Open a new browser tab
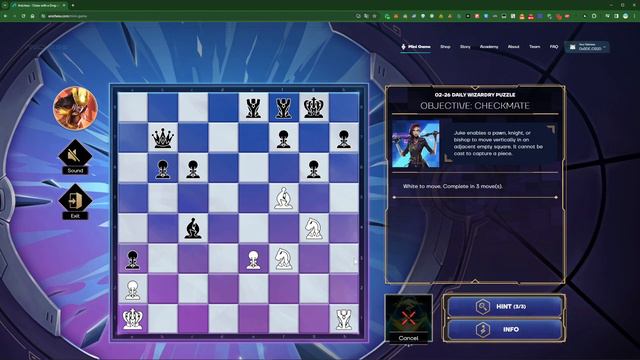The width and height of the screenshot is (640, 360). click(x=73, y=5)
